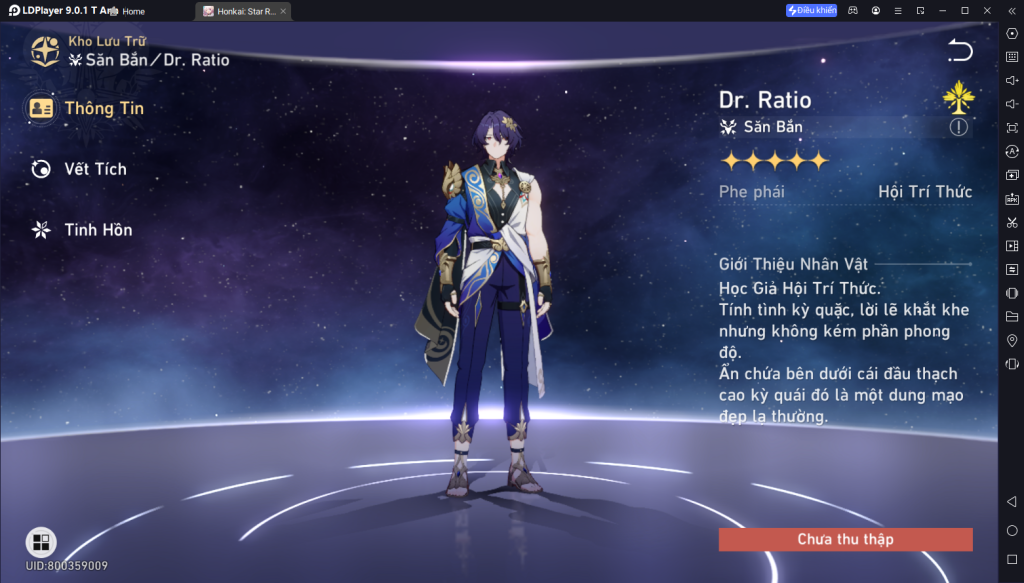Switch to the Vết Tích tab
Viewport: 1024px width, 583px height.
tap(79, 169)
